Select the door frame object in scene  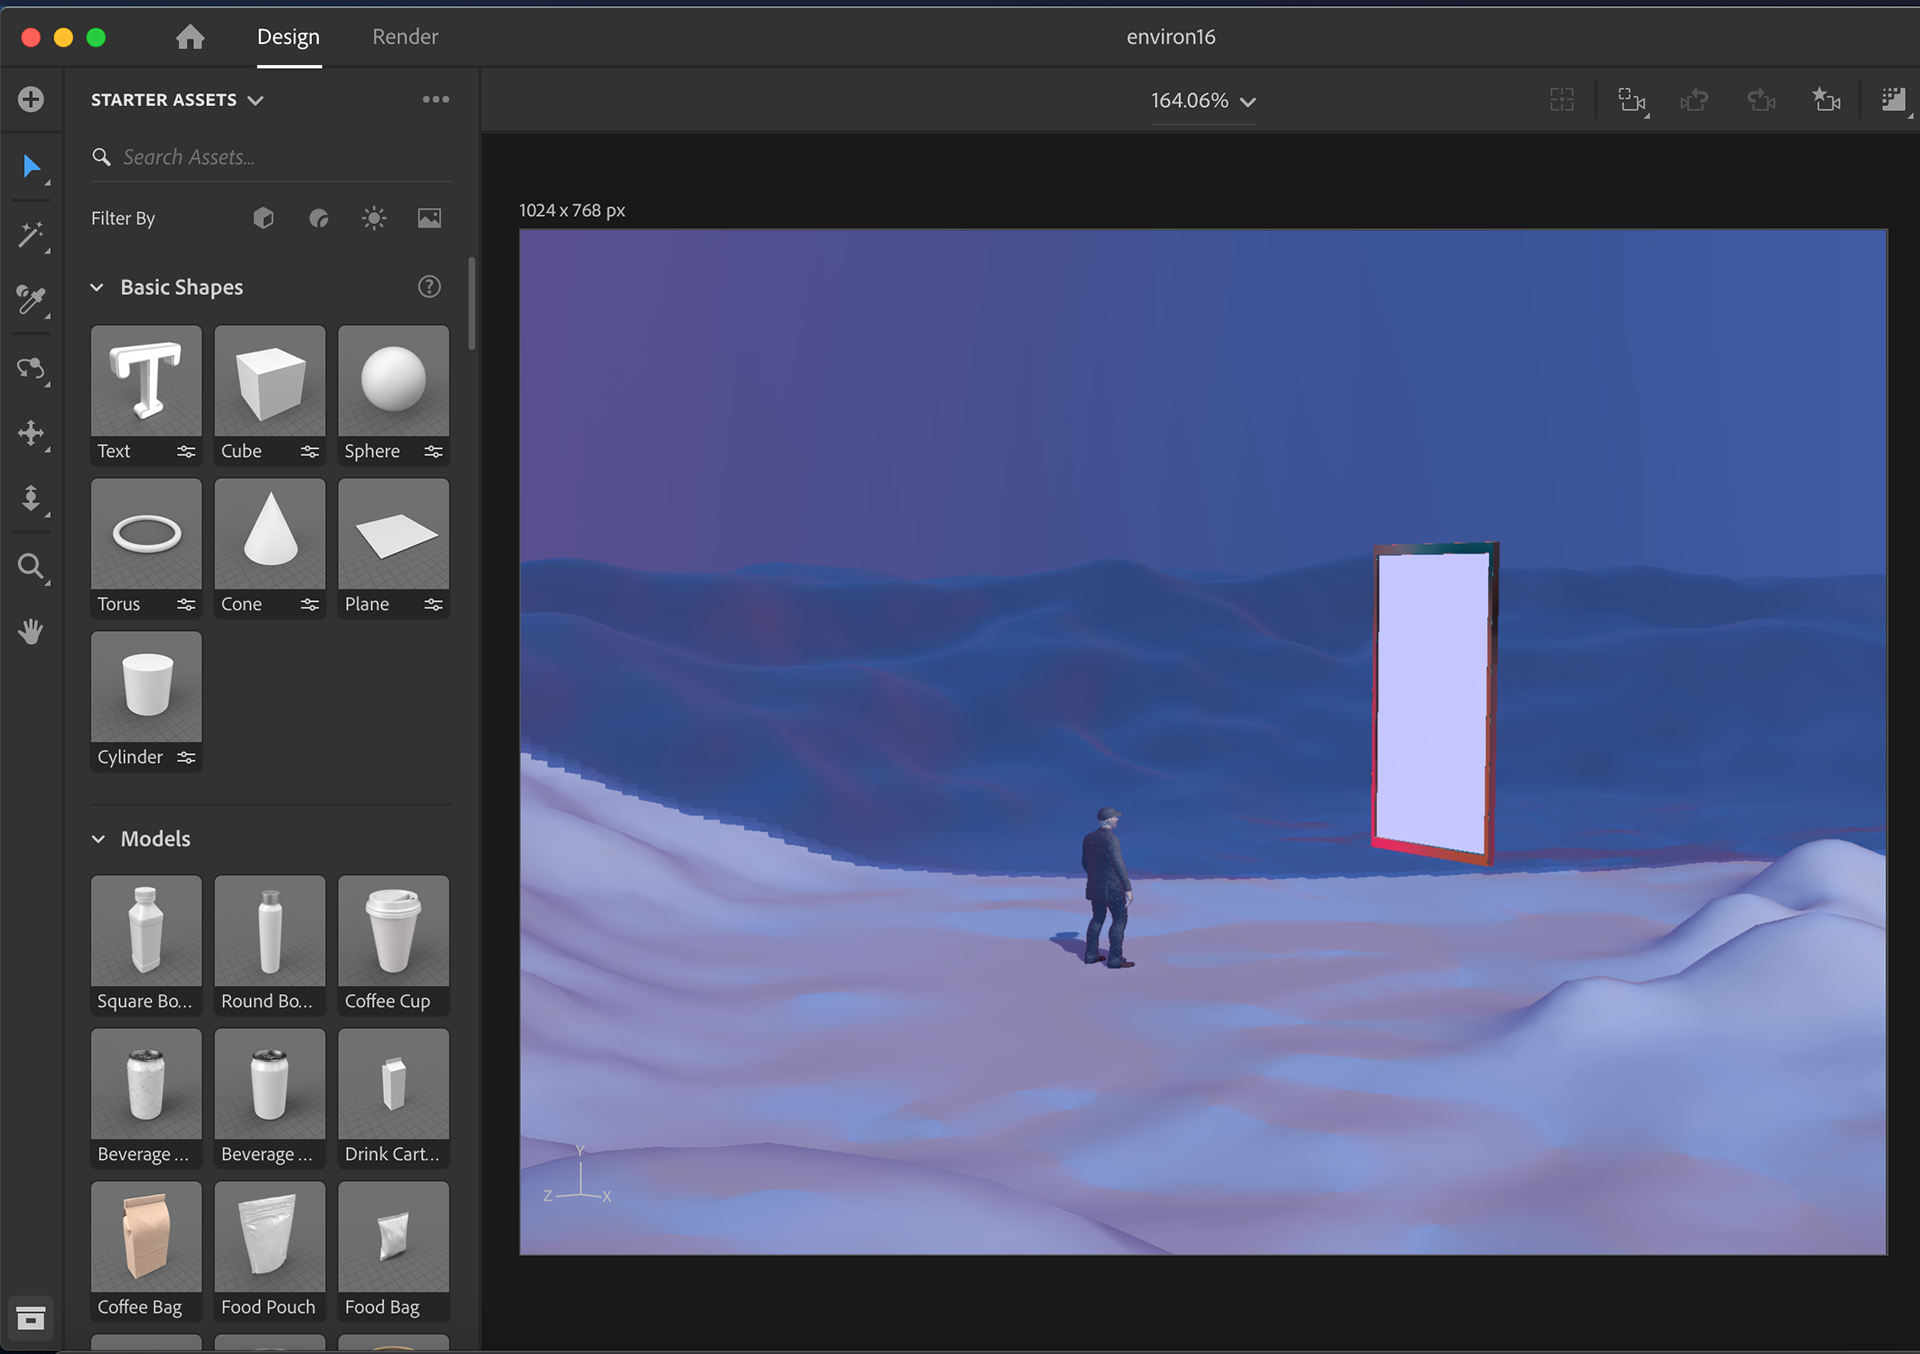click(x=1434, y=703)
